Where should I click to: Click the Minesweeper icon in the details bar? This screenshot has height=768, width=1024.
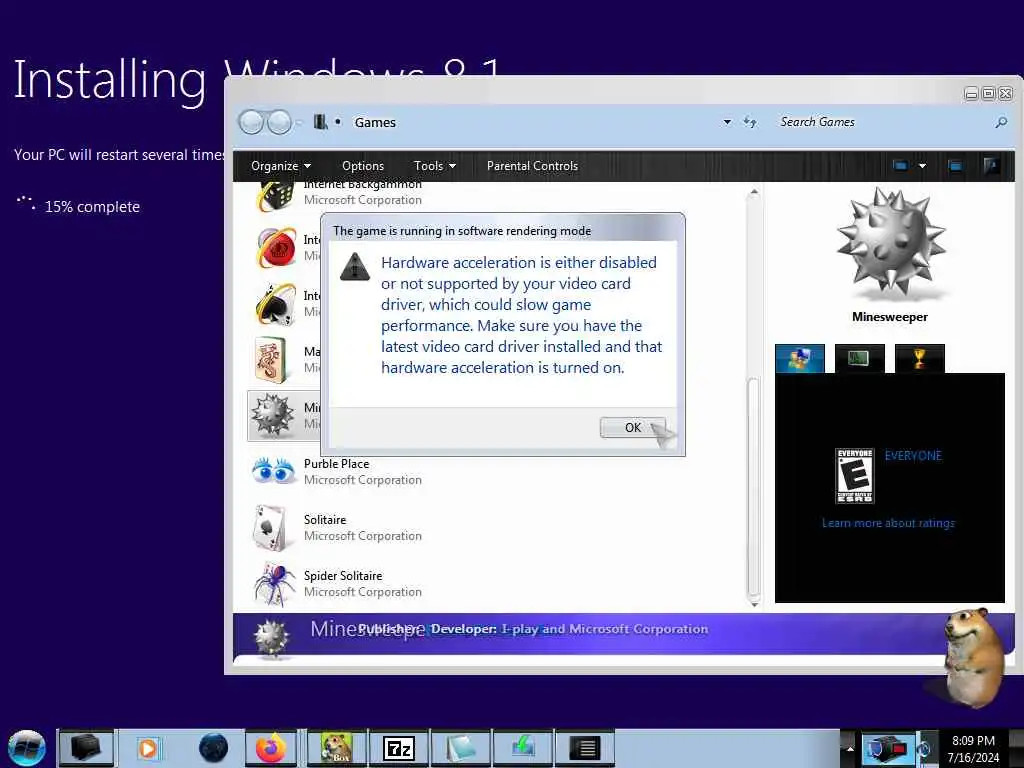(272, 637)
